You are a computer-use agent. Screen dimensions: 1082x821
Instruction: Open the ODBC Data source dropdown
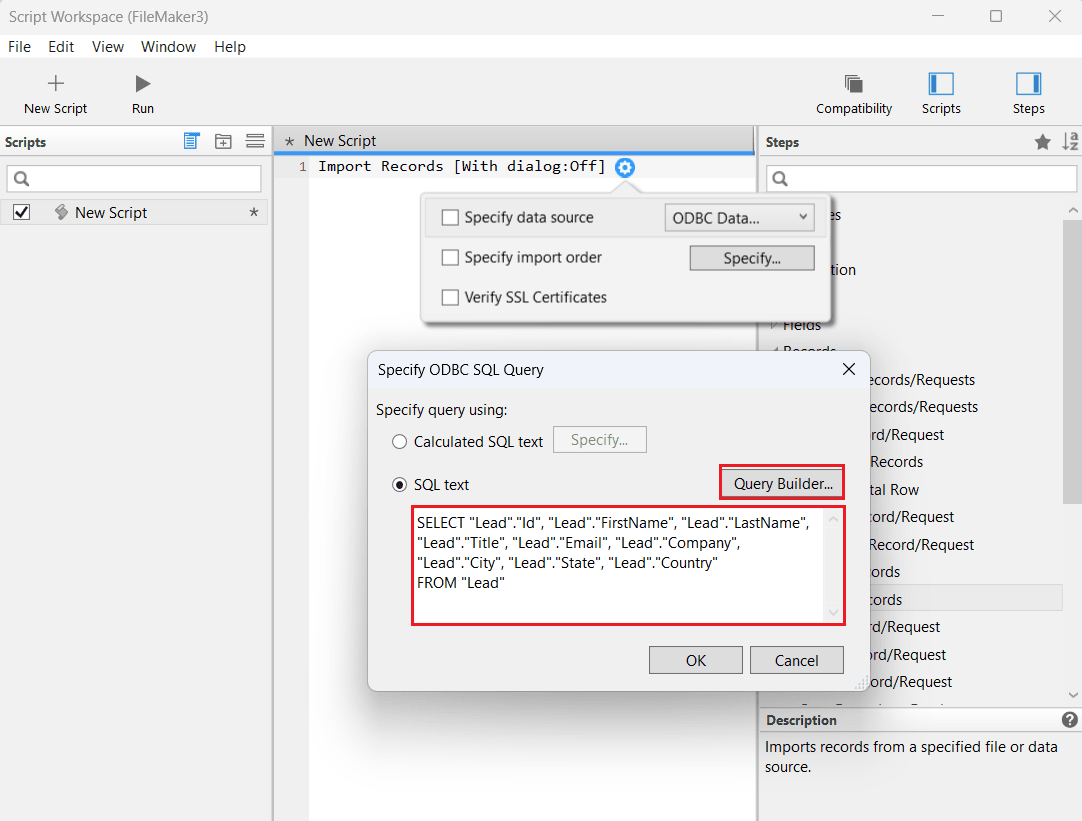pos(739,217)
